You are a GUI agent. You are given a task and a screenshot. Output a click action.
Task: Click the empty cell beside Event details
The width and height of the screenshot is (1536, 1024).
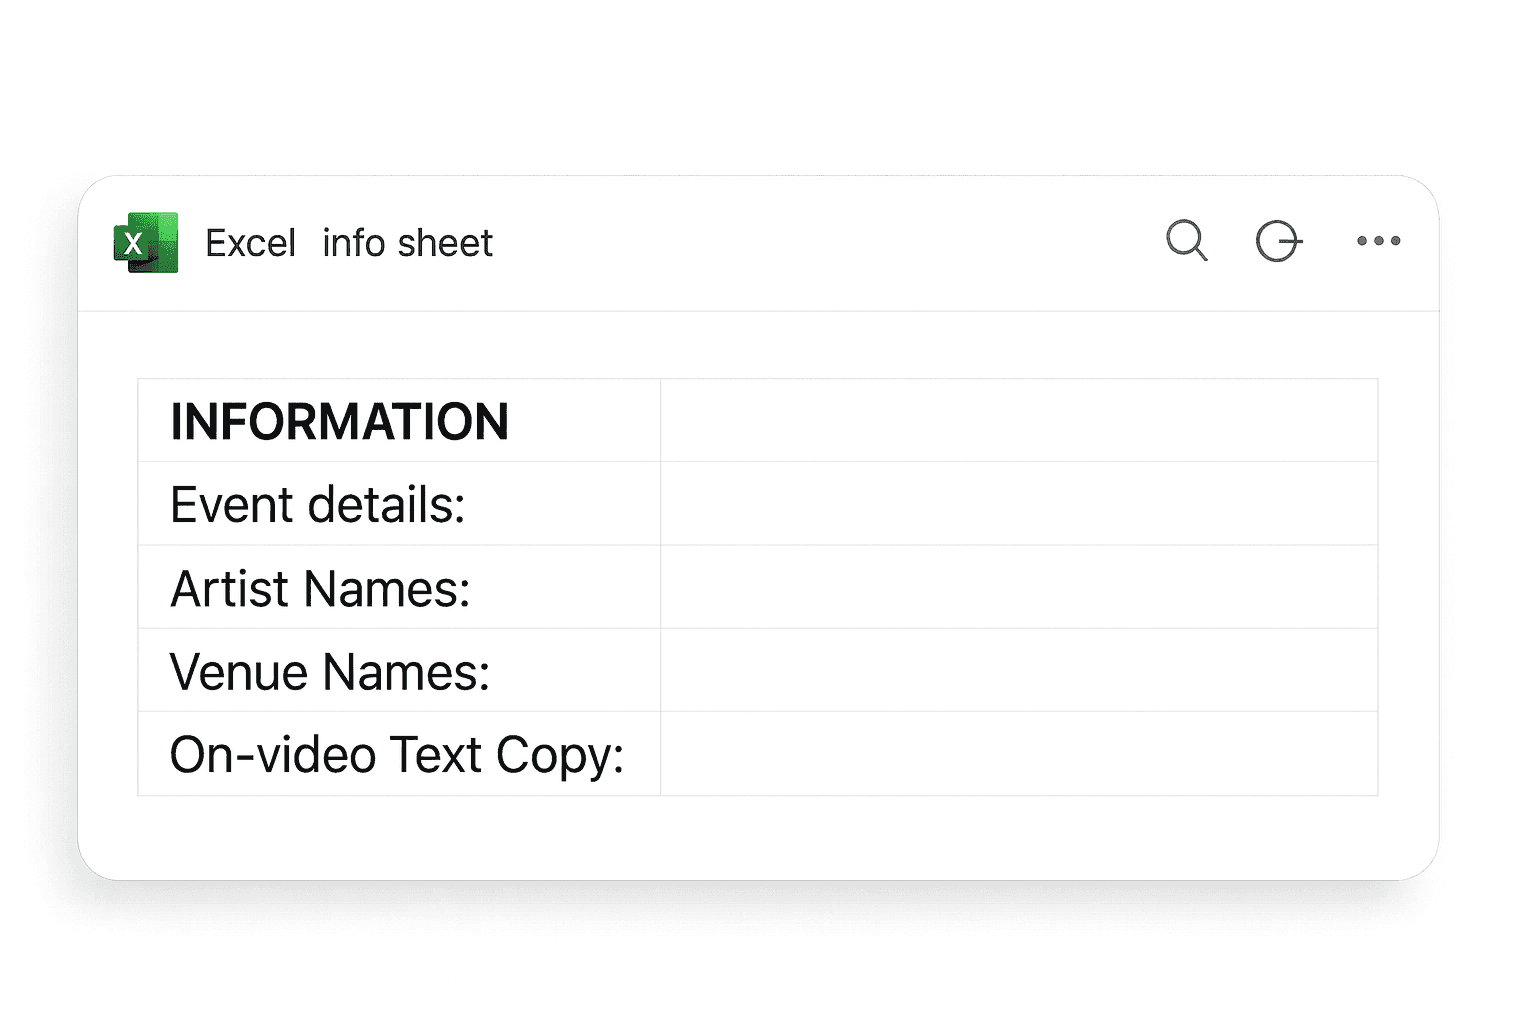tap(1018, 503)
